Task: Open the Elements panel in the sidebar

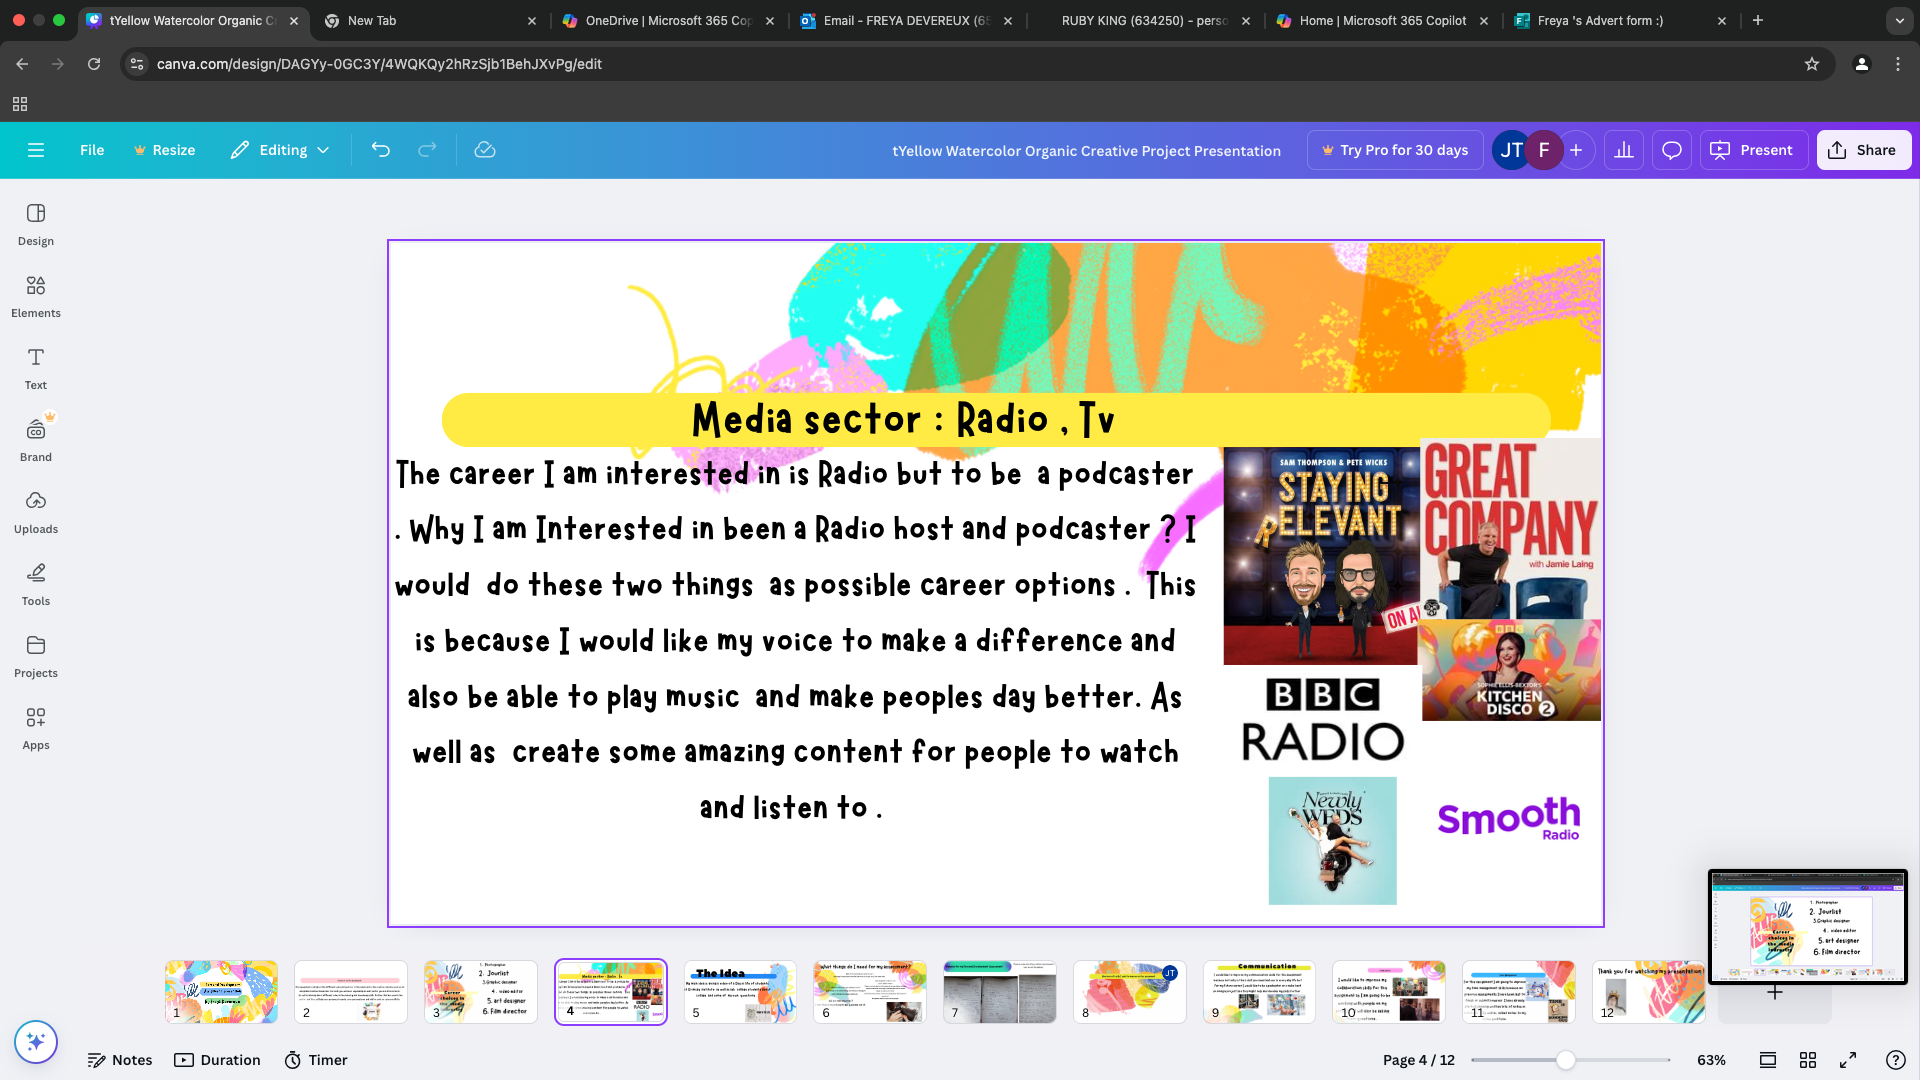Action: 36,297
